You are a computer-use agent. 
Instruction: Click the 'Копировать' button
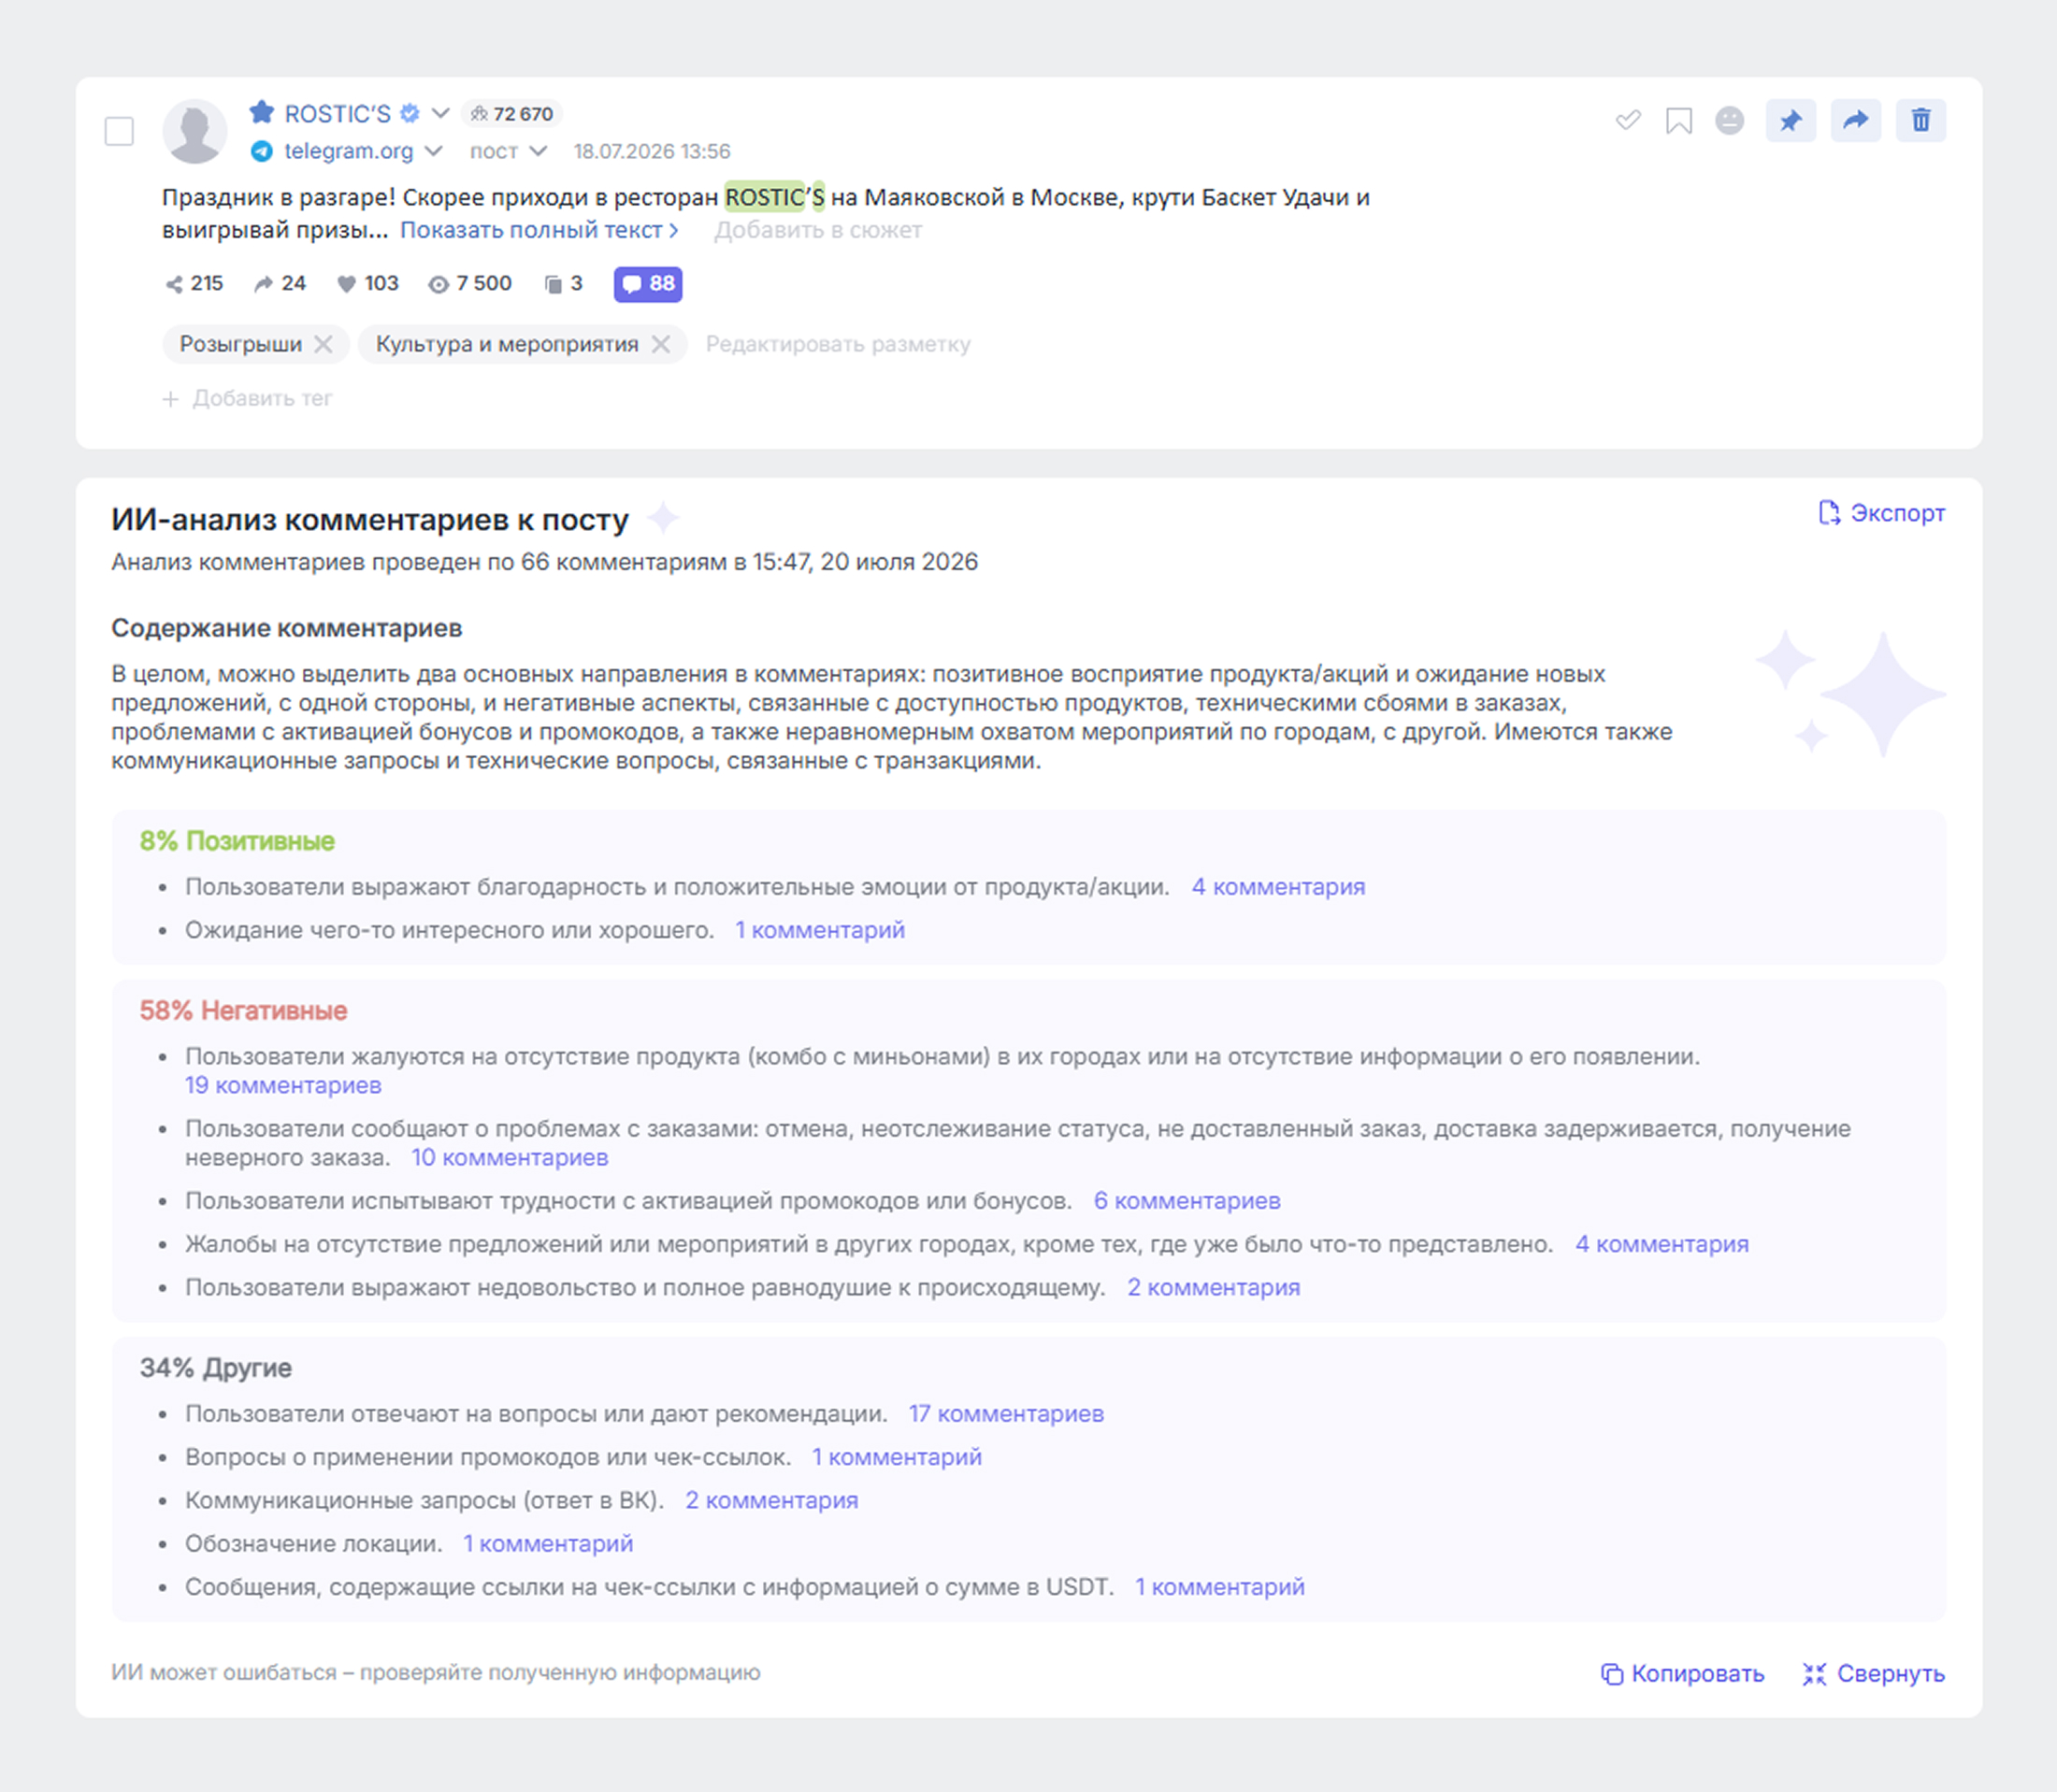tap(1683, 1674)
